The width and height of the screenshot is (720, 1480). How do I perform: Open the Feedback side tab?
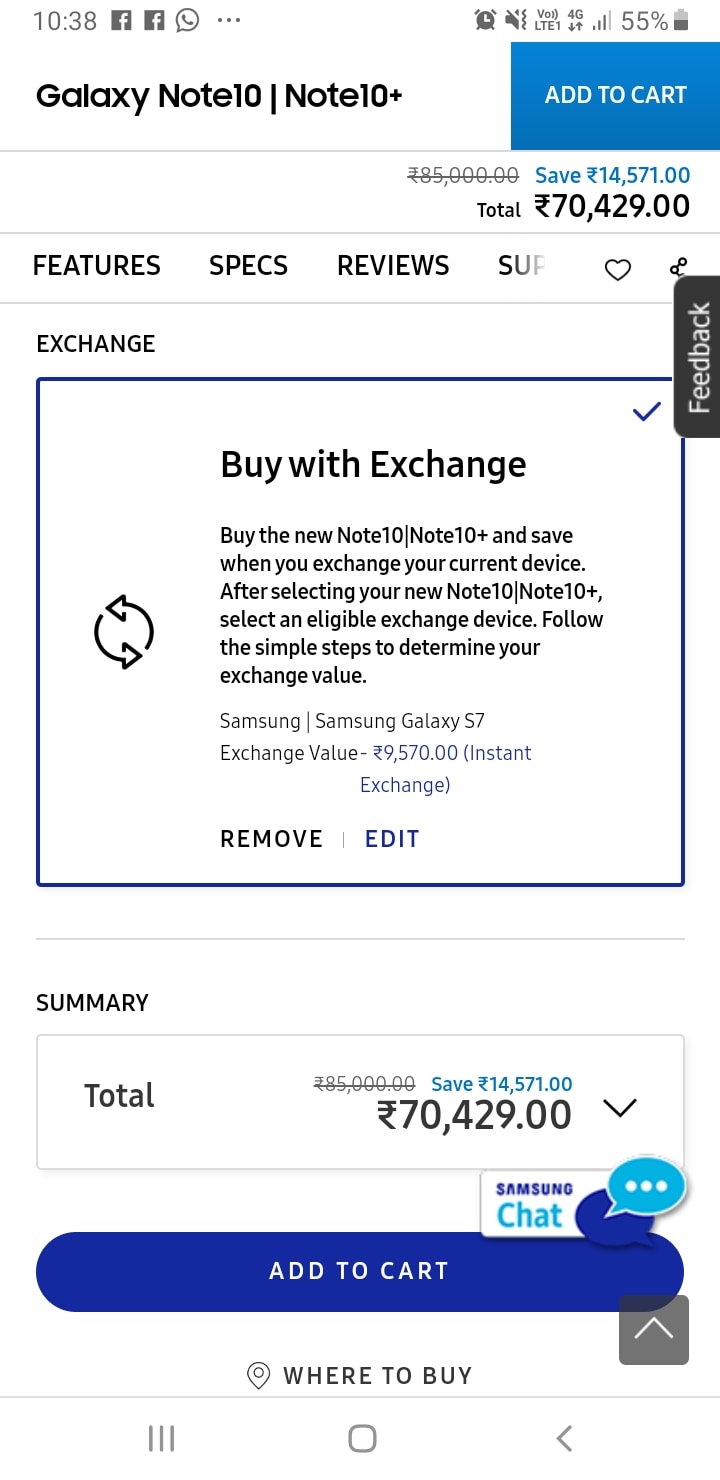[698, 356]
